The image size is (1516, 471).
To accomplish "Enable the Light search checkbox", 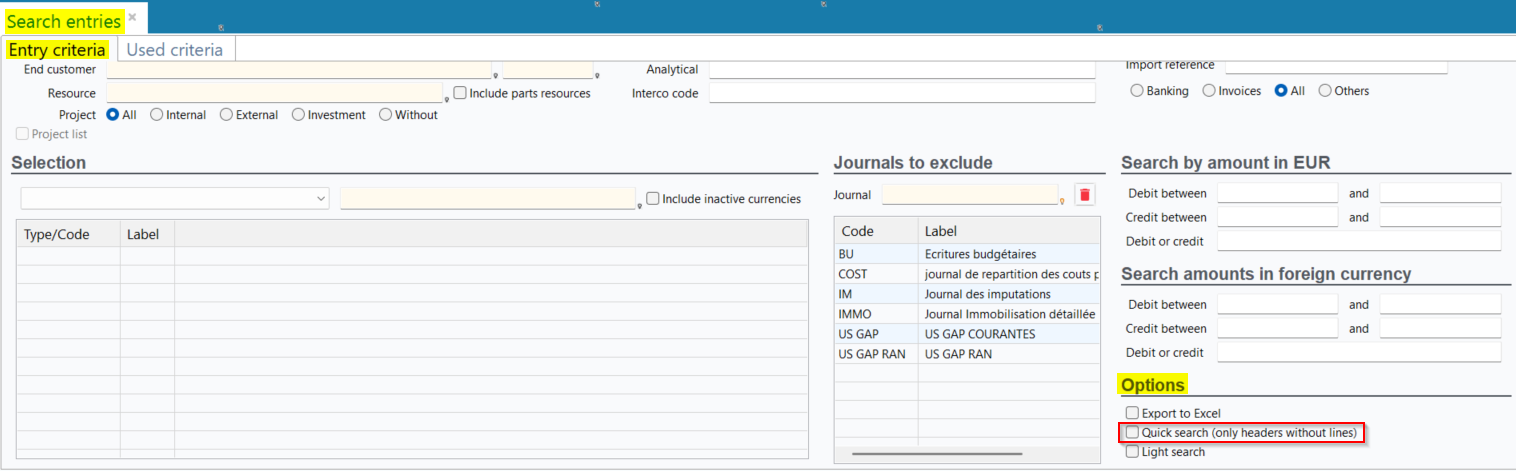I will click(x=1132, y=452).
